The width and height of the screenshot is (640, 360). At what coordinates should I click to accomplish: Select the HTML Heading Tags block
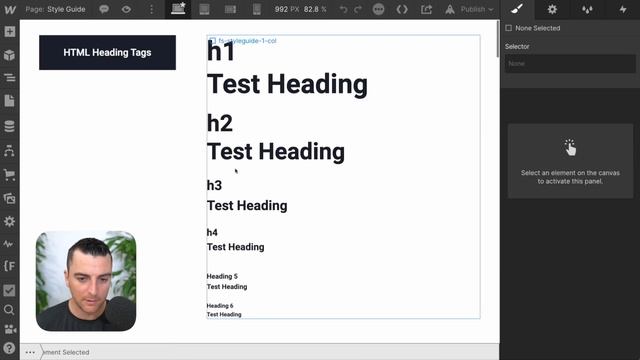coord(107,53)
